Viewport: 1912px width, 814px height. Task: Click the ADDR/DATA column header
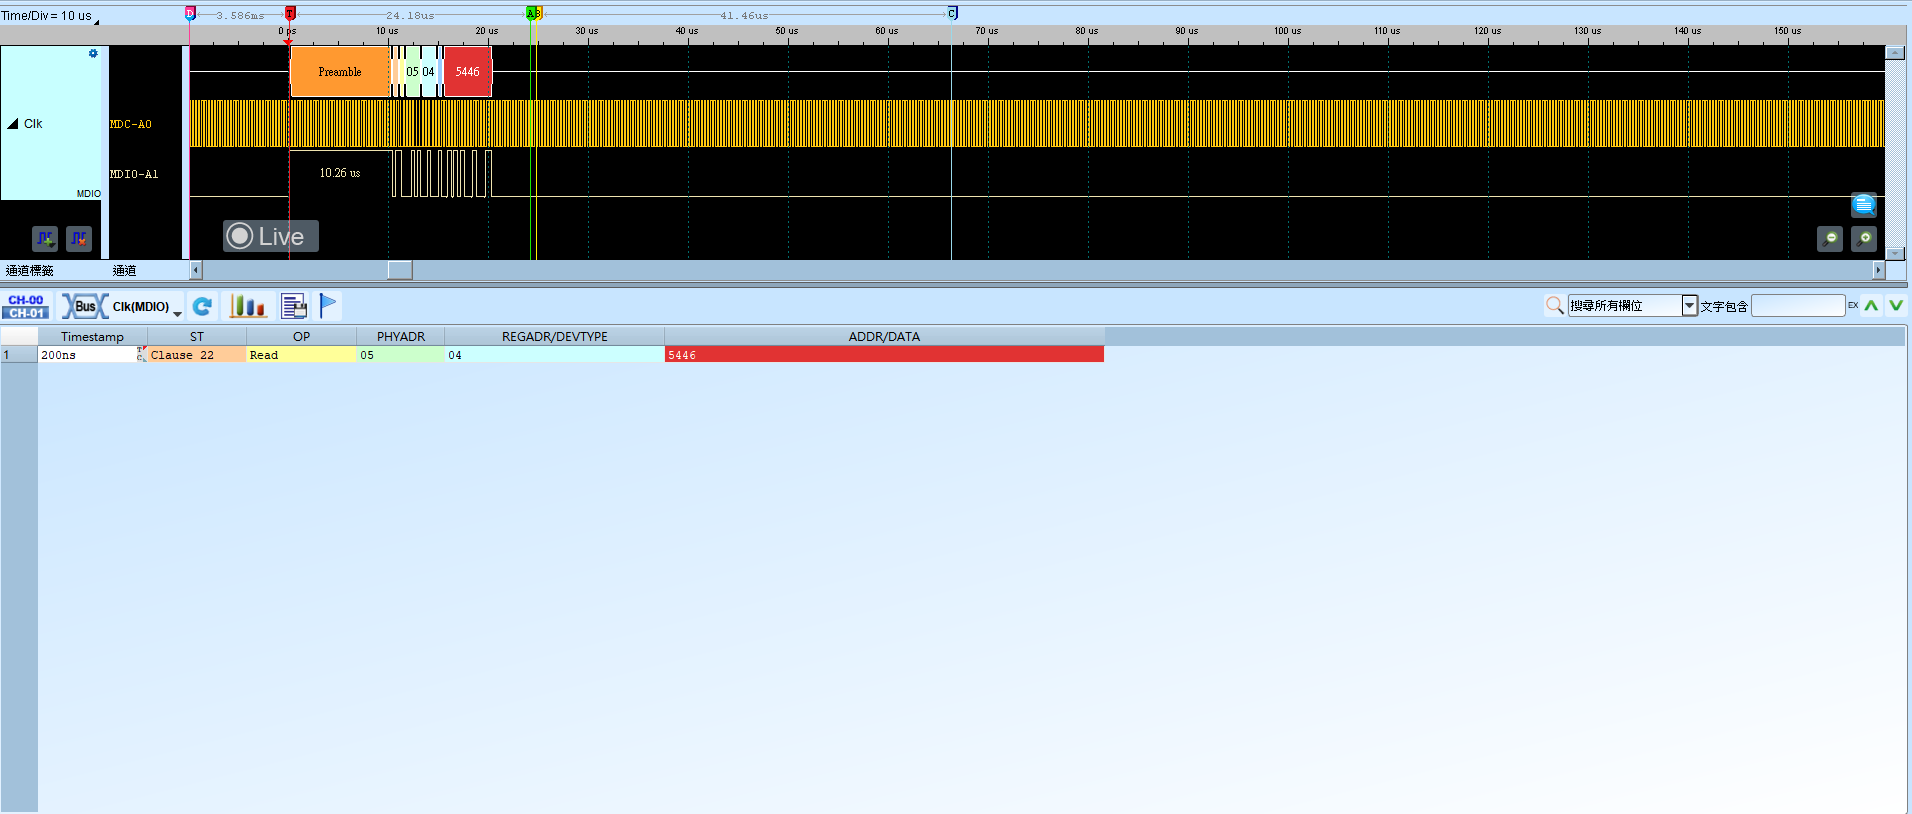pyautogui.click(x=884, y=336)
